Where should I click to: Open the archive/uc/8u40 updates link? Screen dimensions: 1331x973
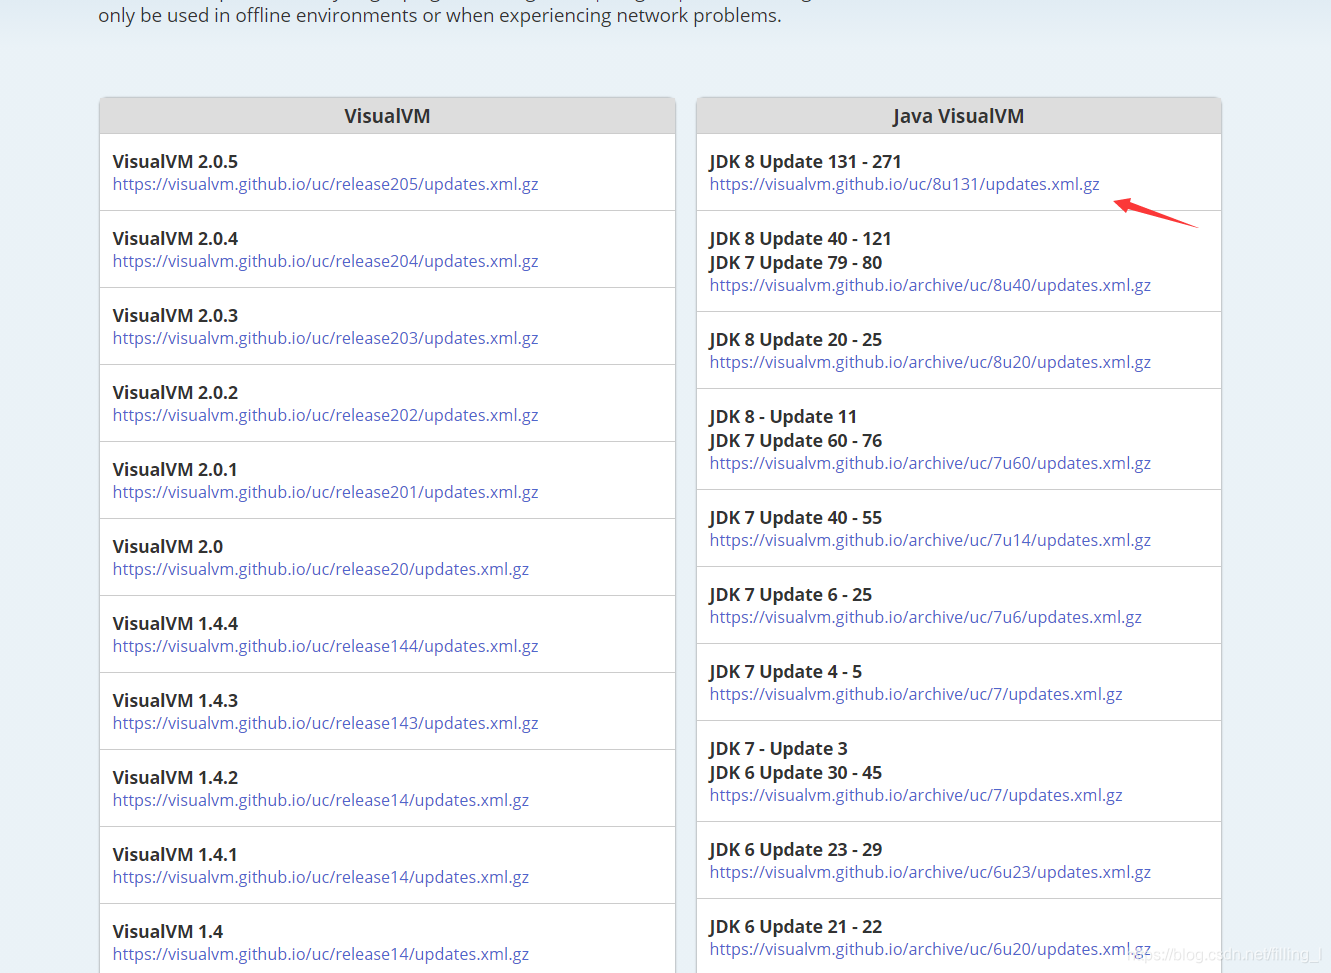930,285
